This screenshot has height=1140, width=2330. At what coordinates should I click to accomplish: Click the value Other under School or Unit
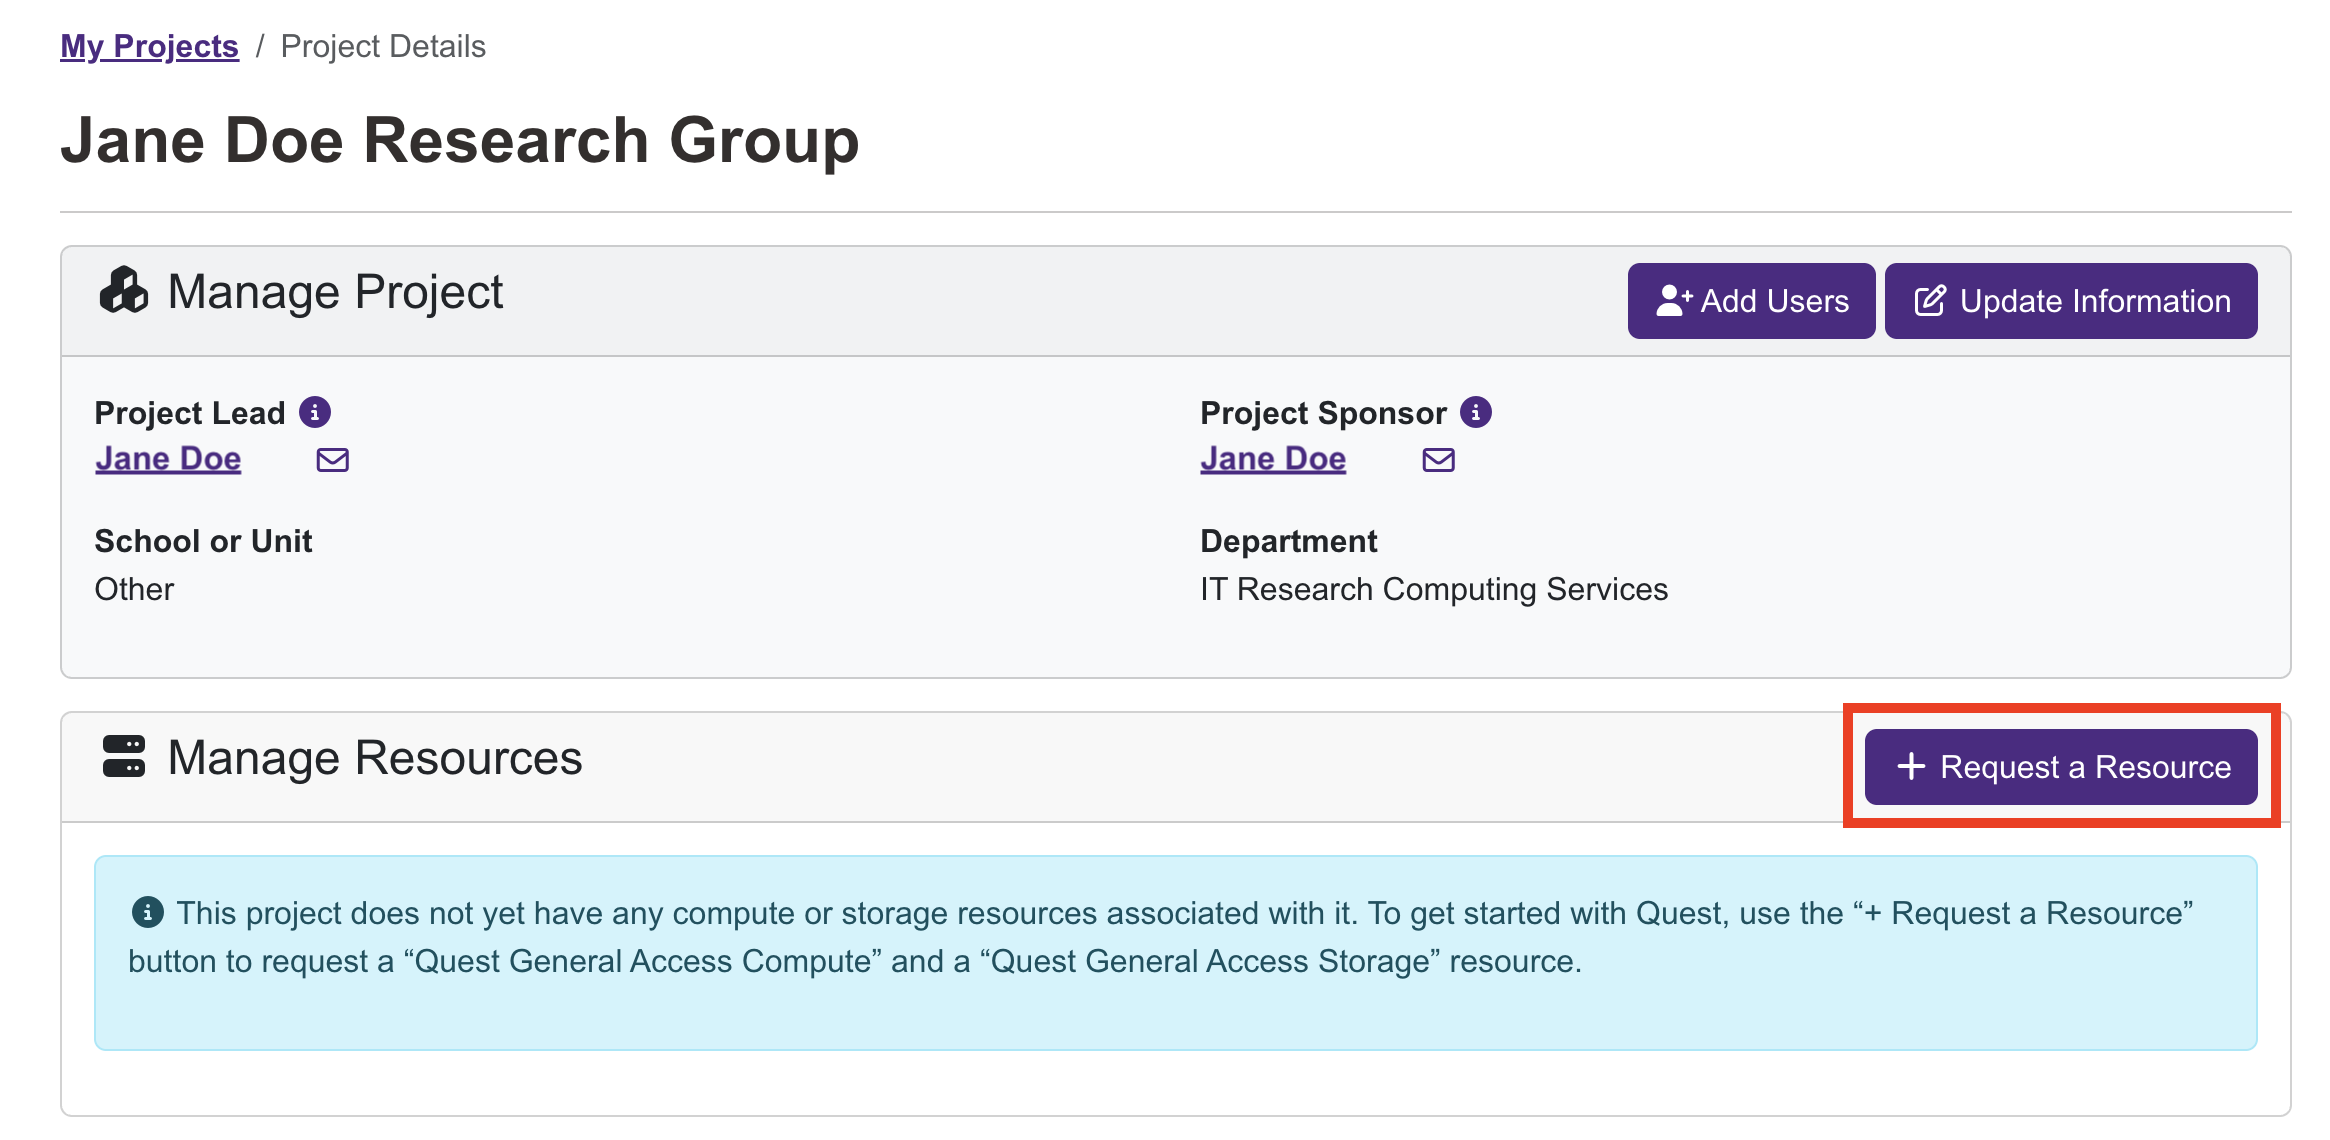134,589
